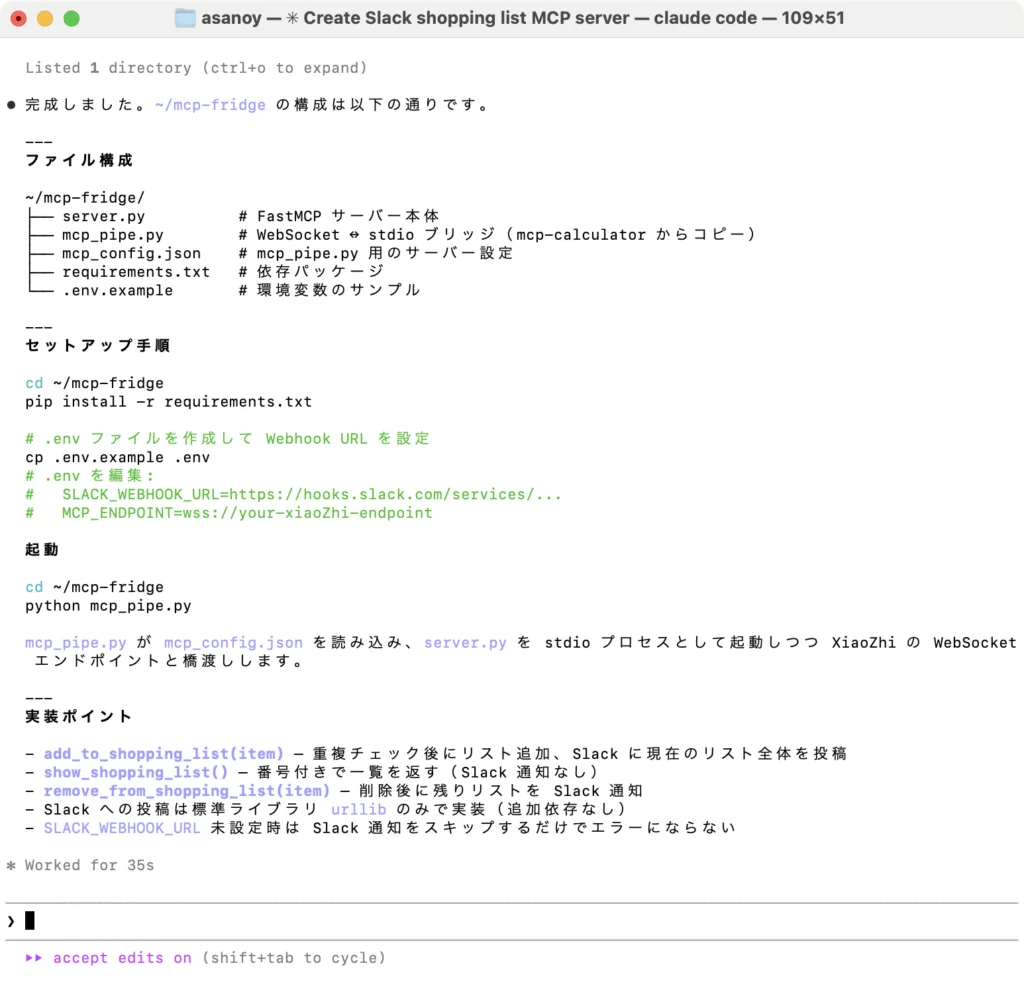Click the '# FastMCP サーバー本体' comment

(x=339, y=216)
